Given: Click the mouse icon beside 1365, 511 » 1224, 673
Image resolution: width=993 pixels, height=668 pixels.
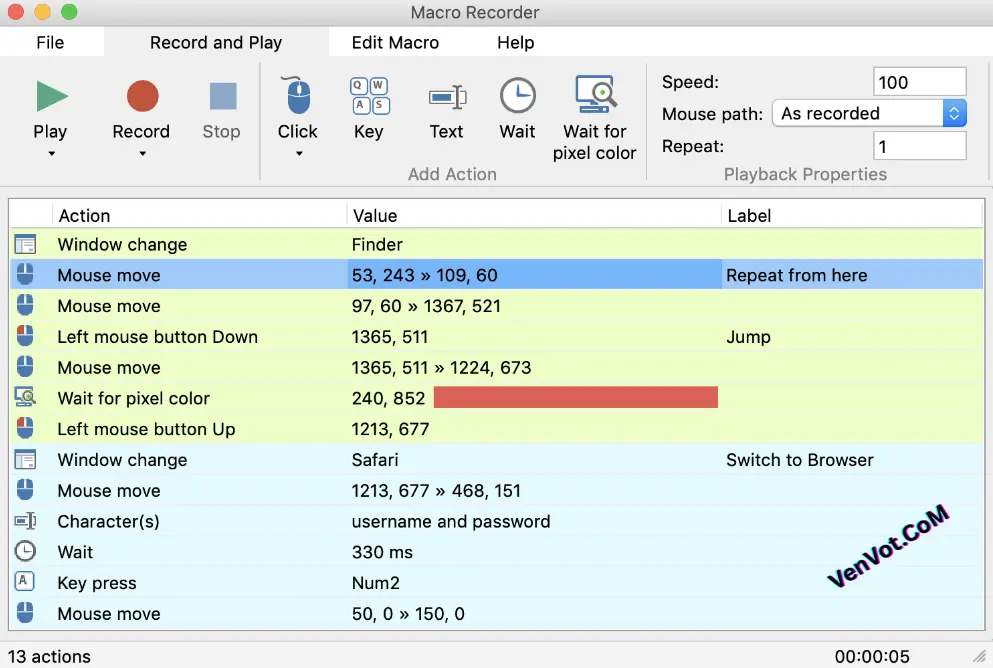Looking at the screenshot, I should point(25,367).
